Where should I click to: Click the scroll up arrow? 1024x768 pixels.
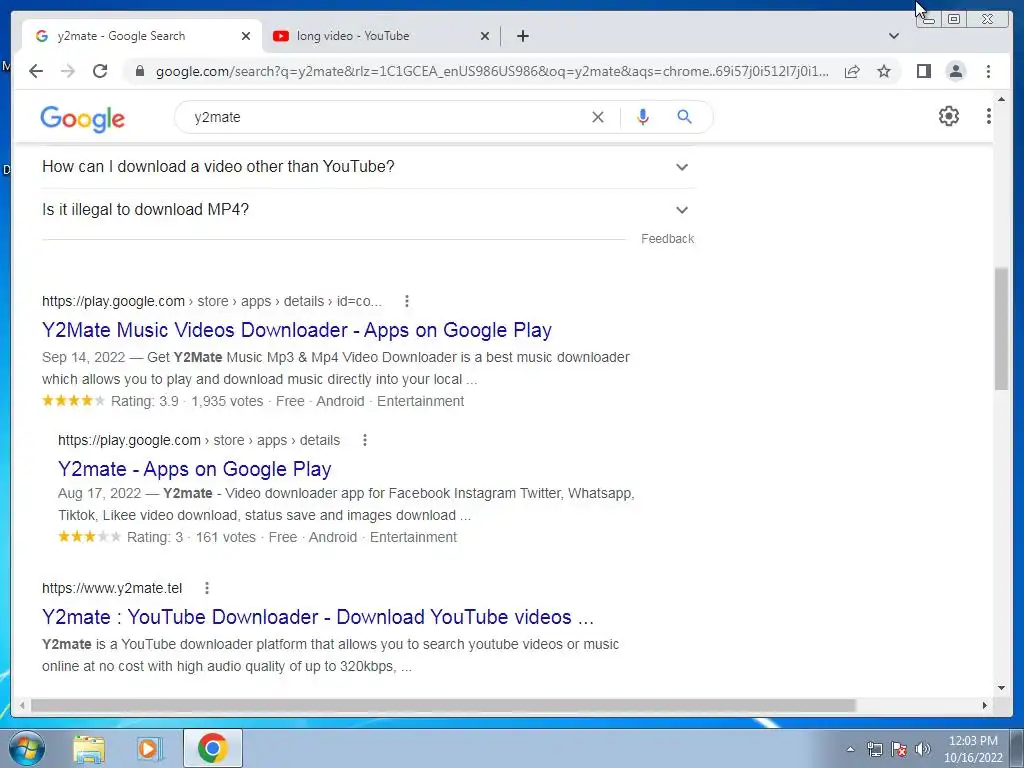(1002, 100)
